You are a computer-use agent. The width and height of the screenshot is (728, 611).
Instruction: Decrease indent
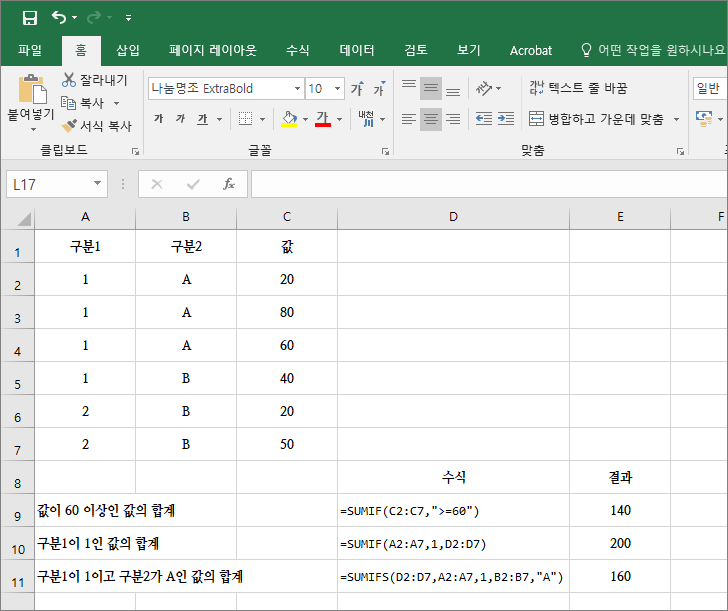(x=484, y=119)
